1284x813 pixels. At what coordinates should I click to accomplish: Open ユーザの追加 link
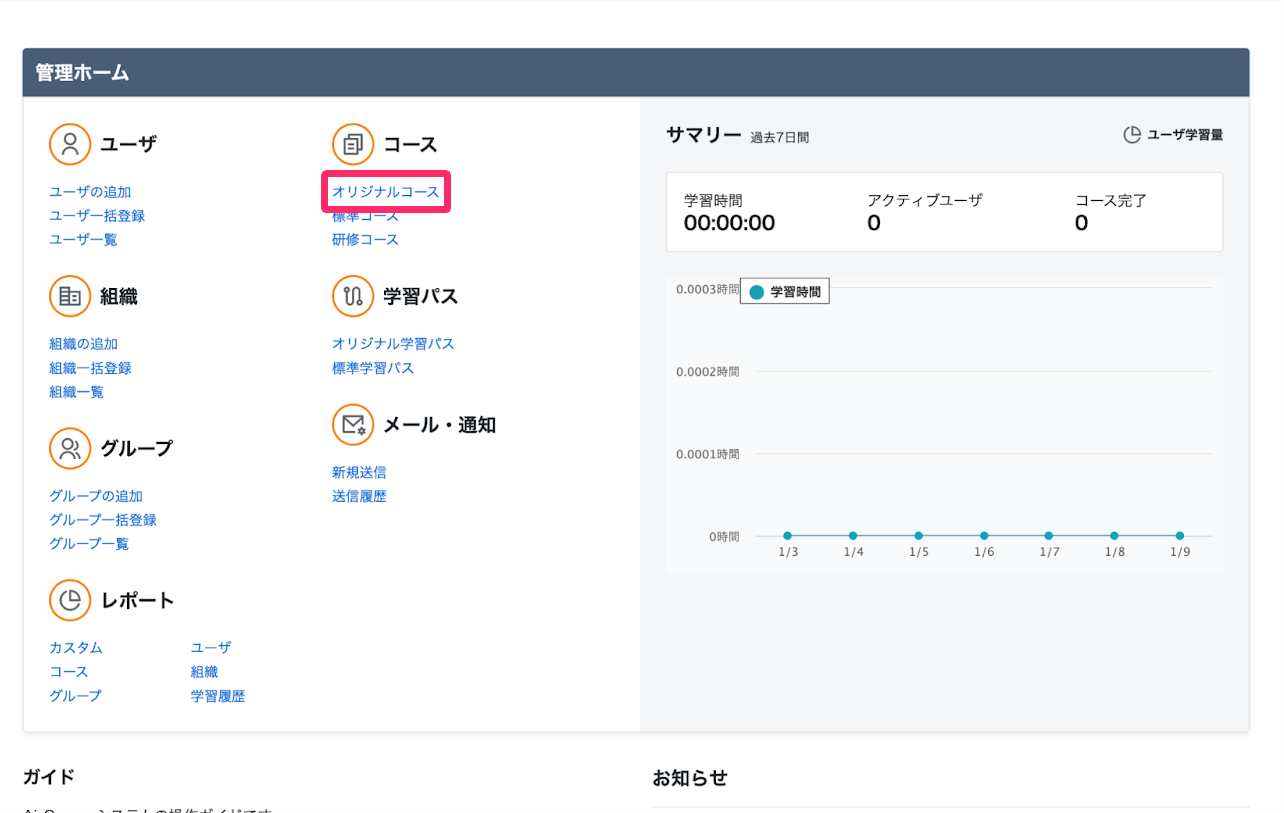pyautogui.click(x=90, y=192)
